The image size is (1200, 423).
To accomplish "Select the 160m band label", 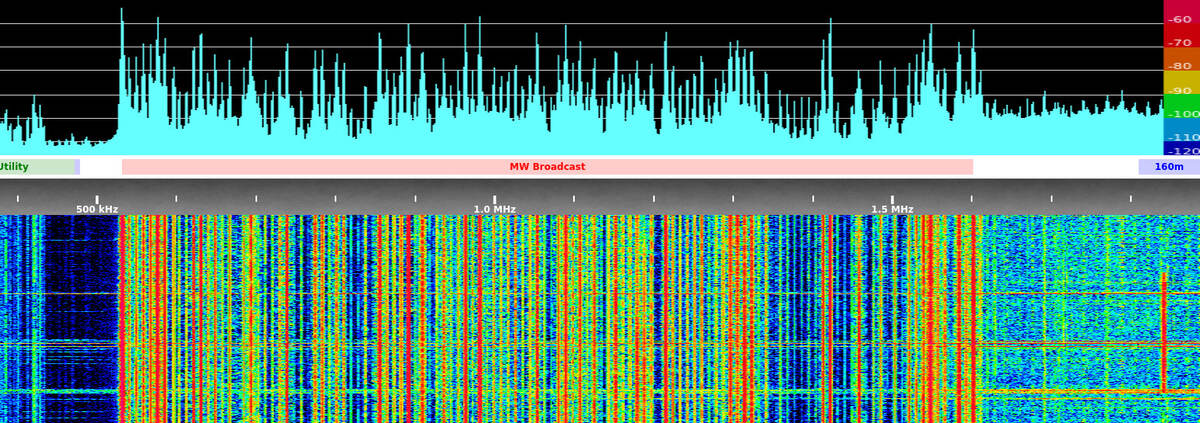I will tap(1169, 167).
